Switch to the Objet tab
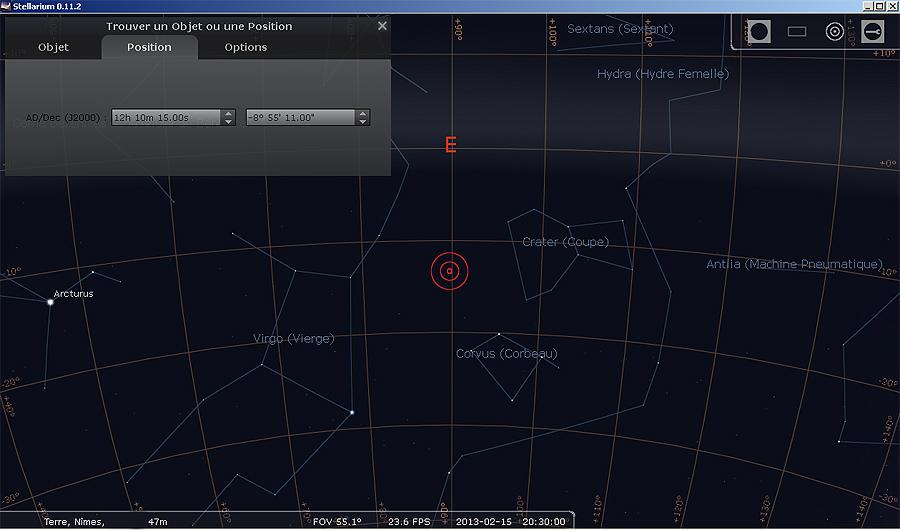 point(53,47)
